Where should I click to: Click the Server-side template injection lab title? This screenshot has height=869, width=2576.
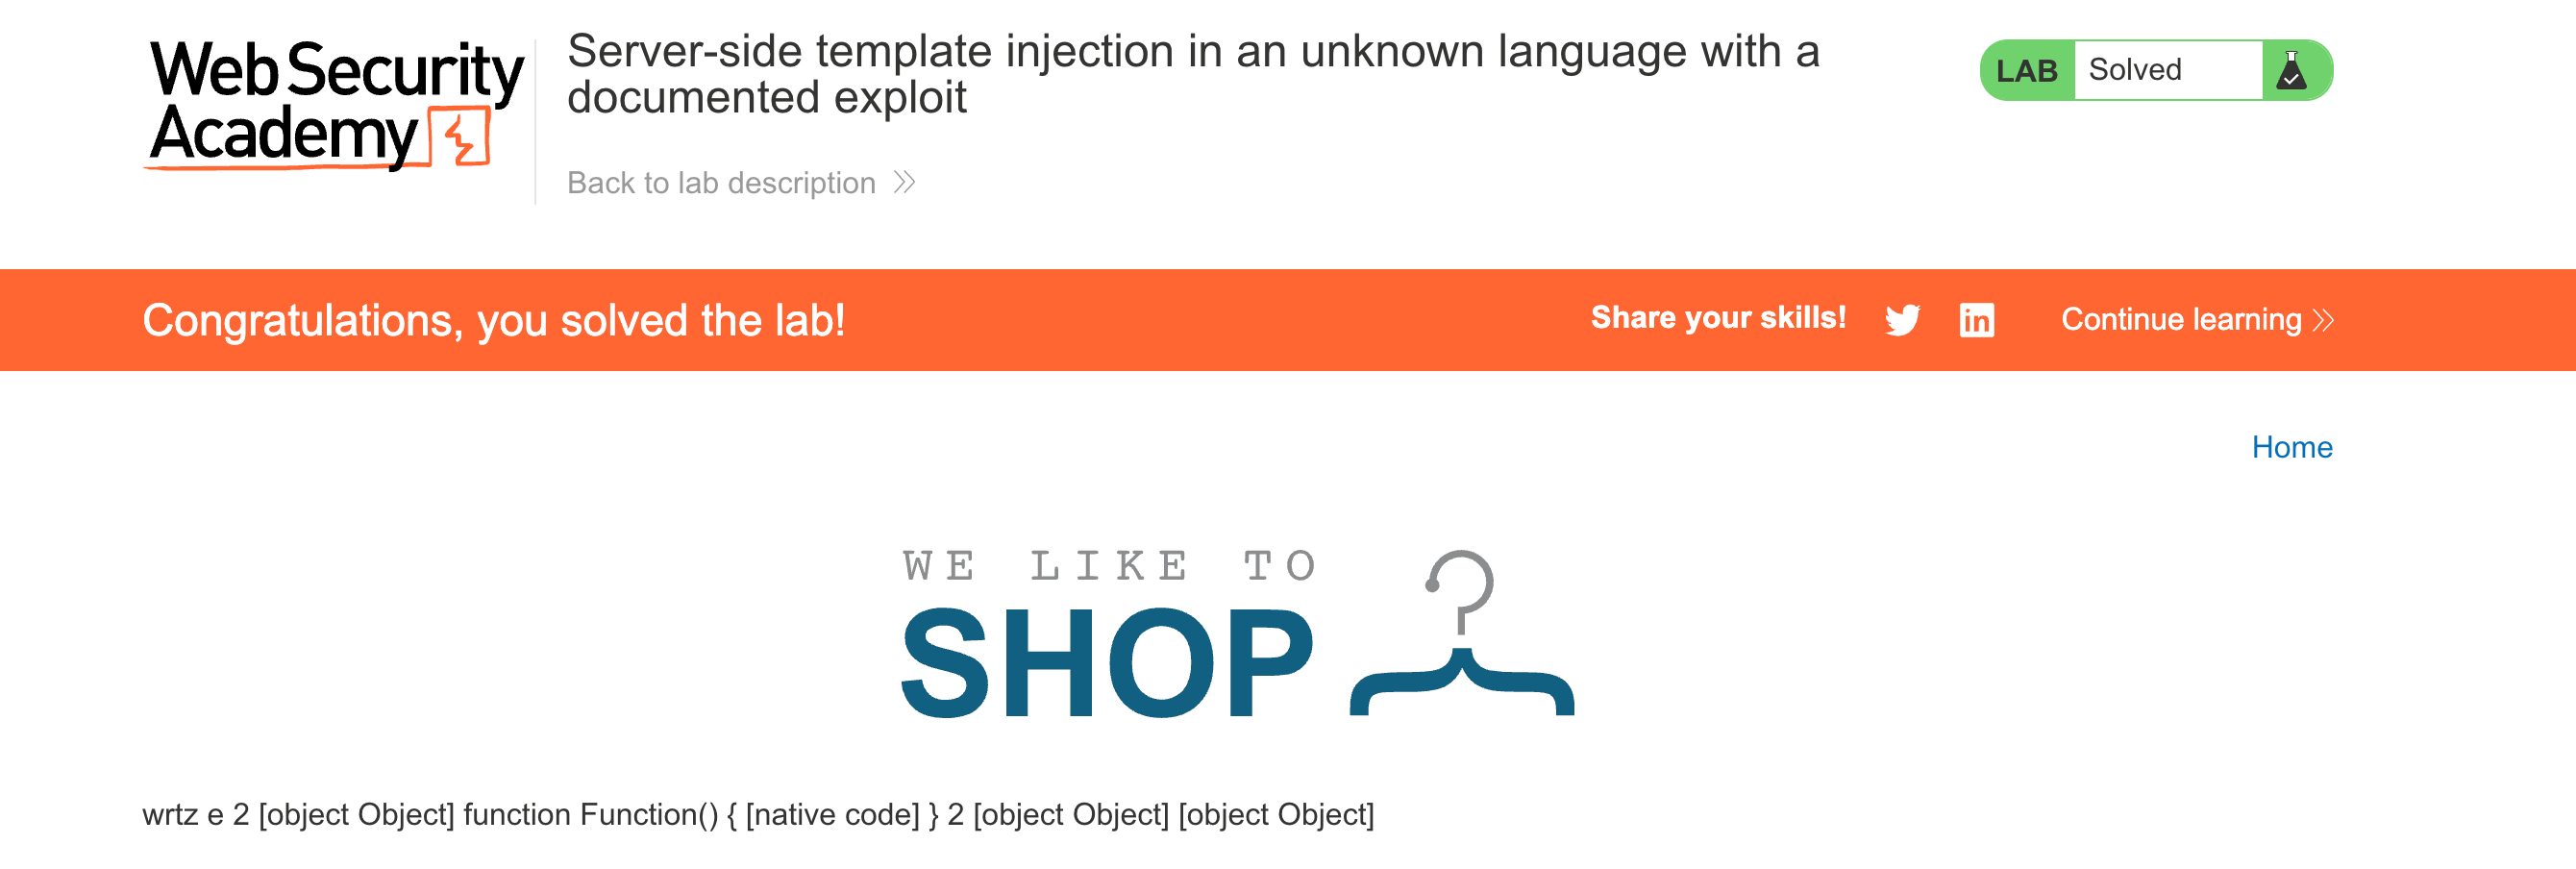(1192, 74)
